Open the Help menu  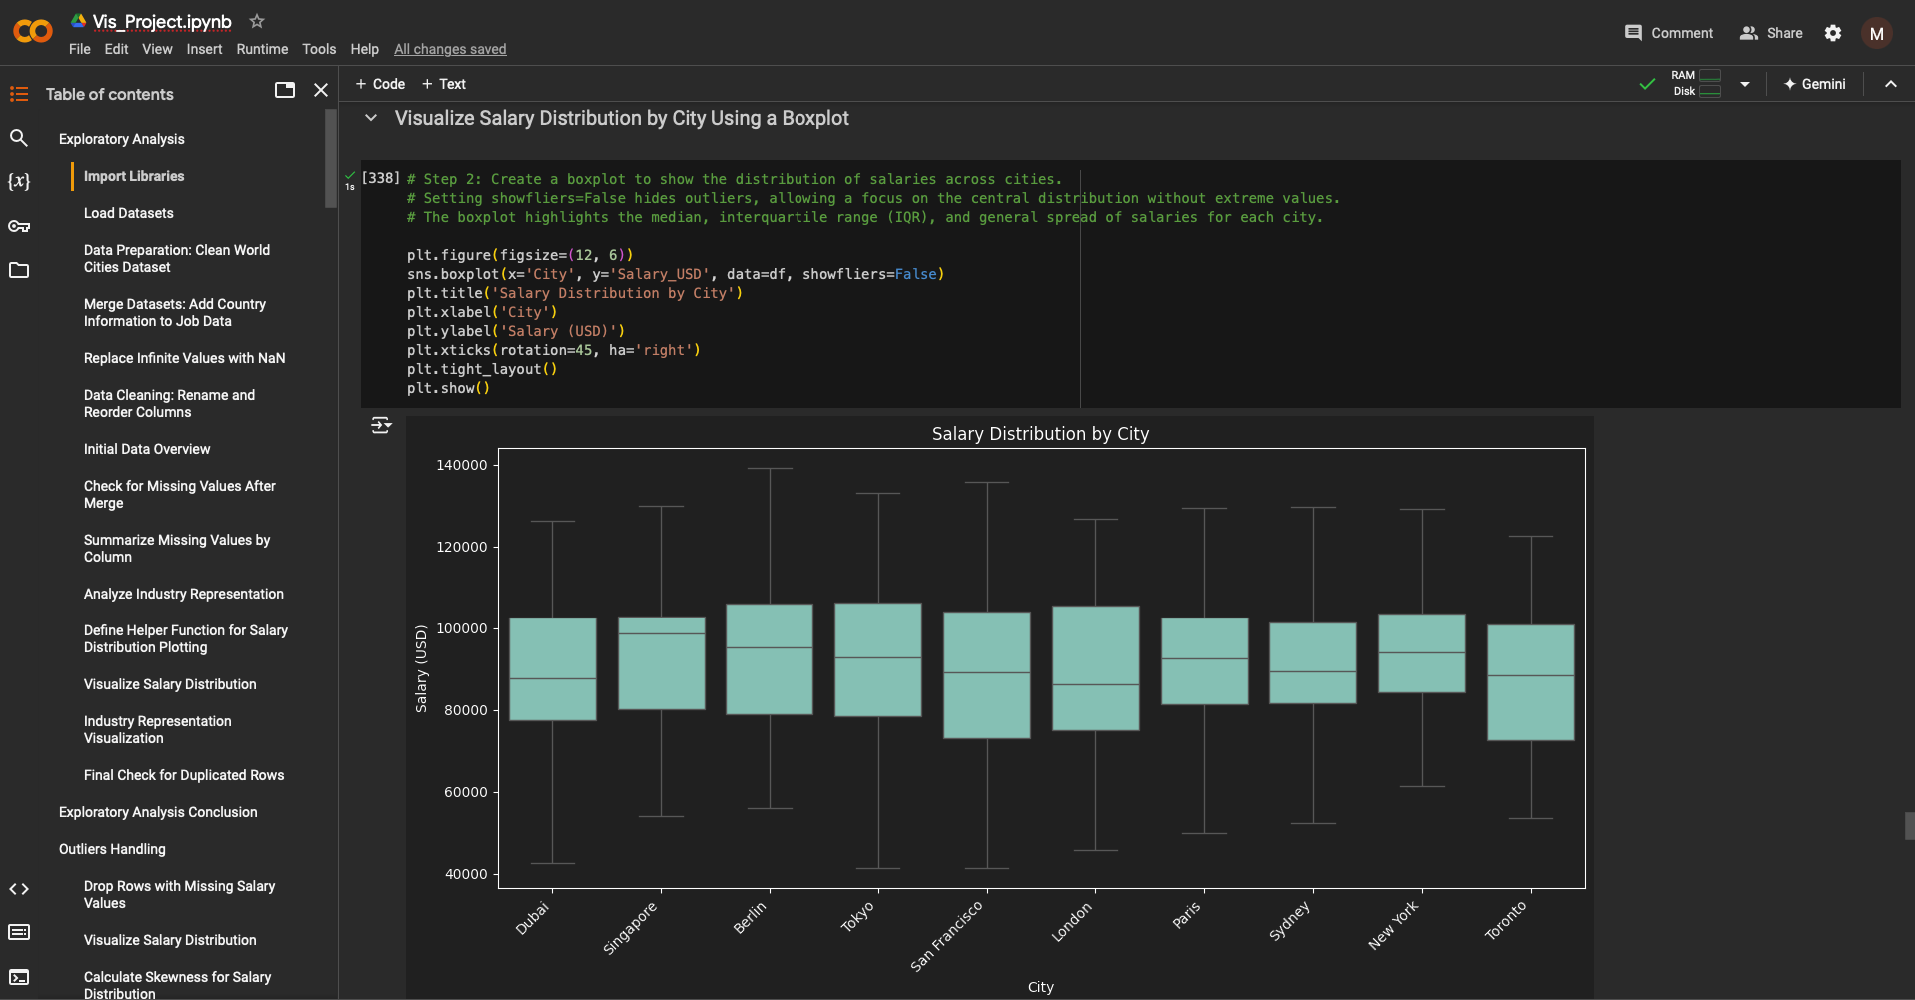pyautogui.click(x=364, y=49)
